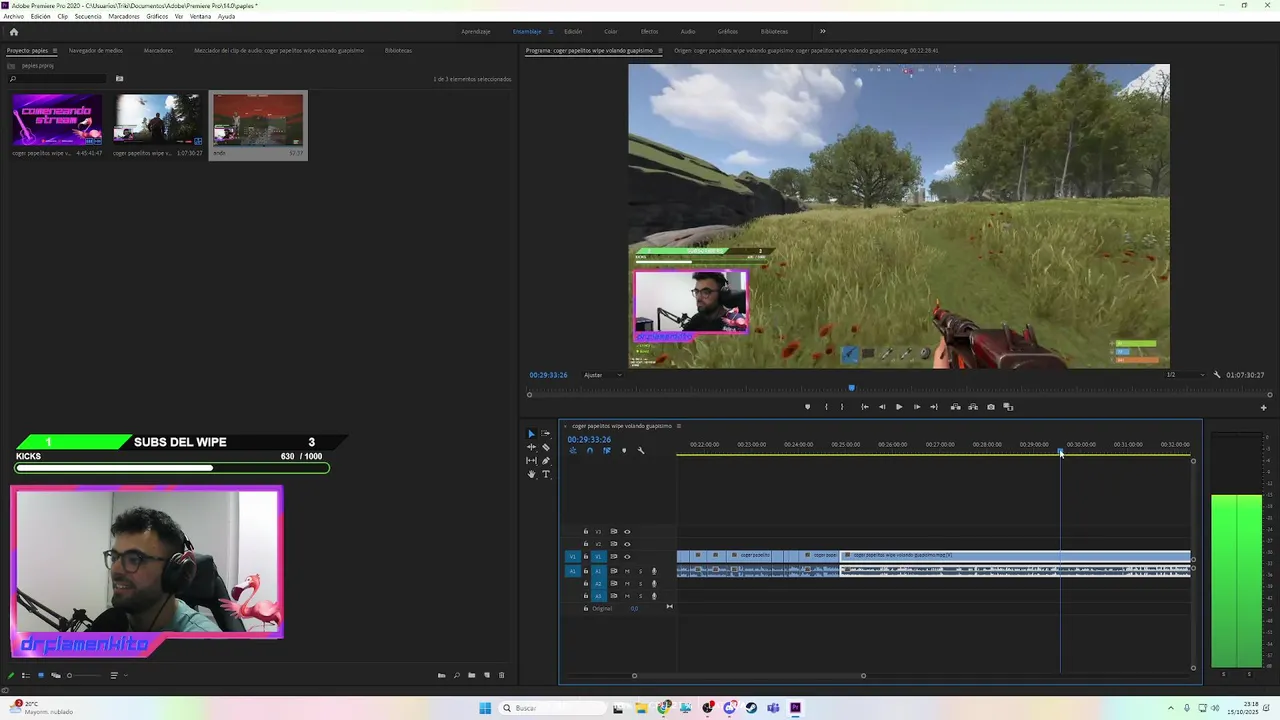Open the Ajustar zoom level dropdown
The height and width of the screenshot is (720, 1280).
coord(603,375)
